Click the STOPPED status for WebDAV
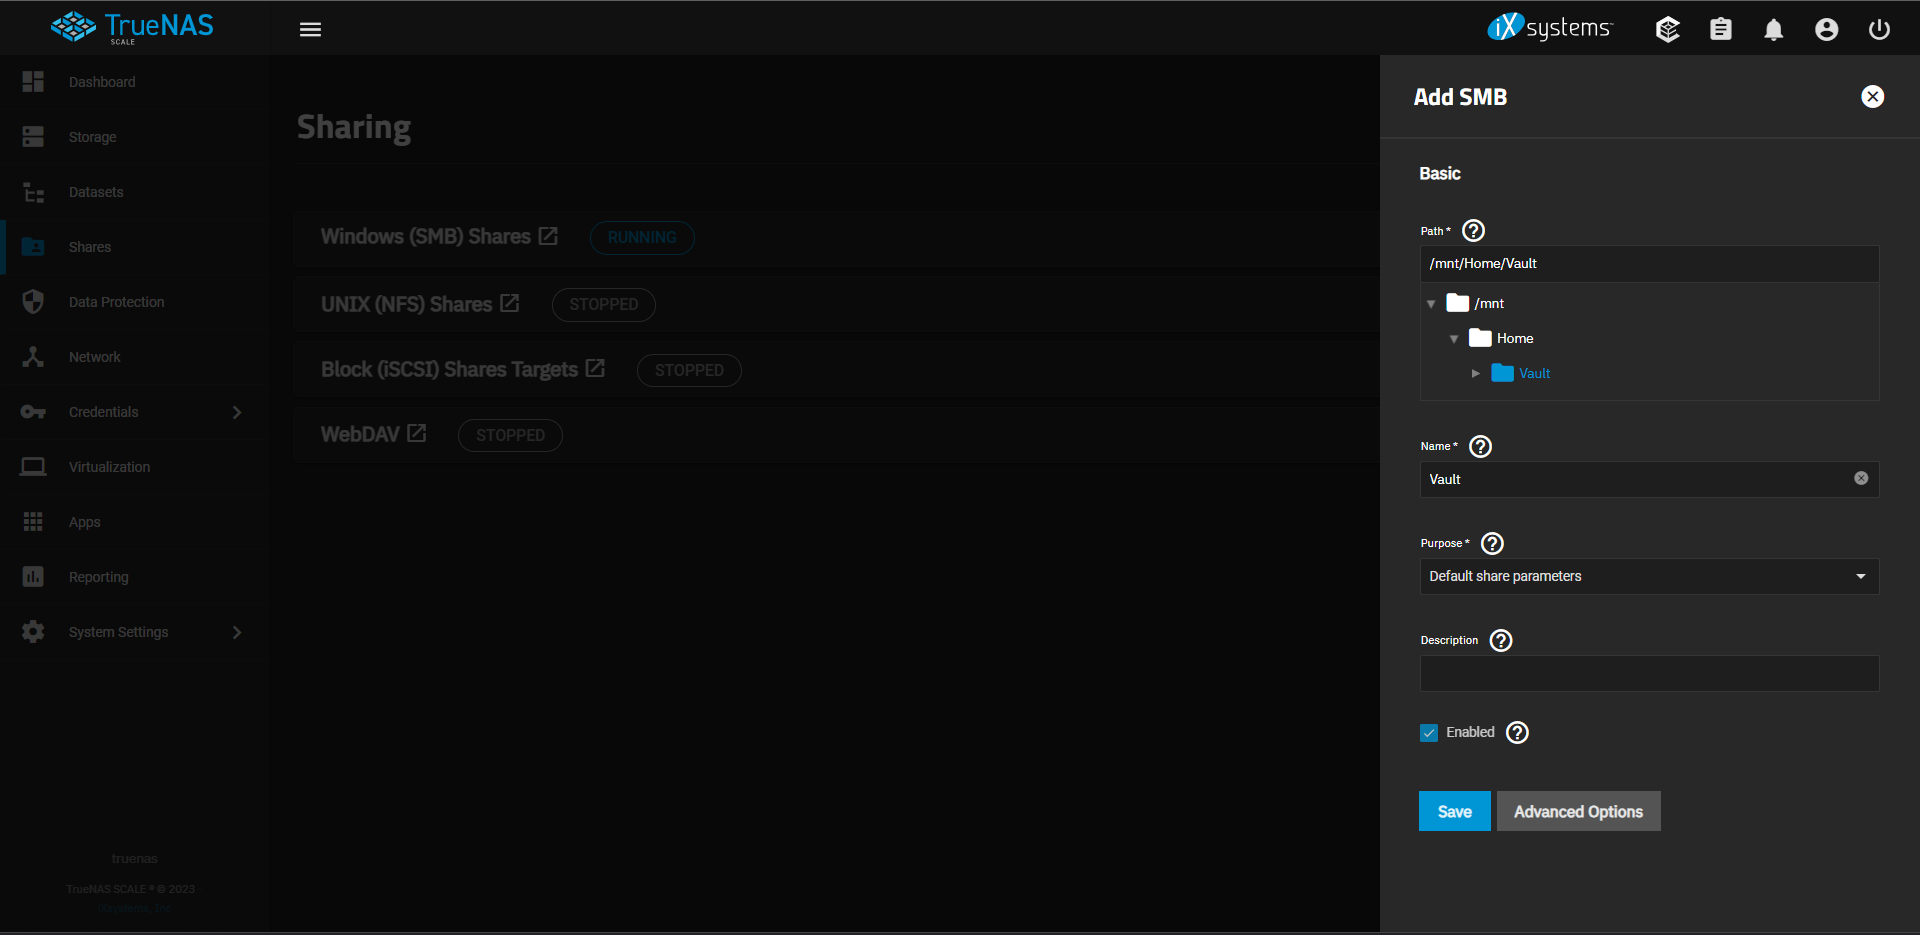Screen dimensions: 1920x935 pyautogui.click(x=510, y=435)
